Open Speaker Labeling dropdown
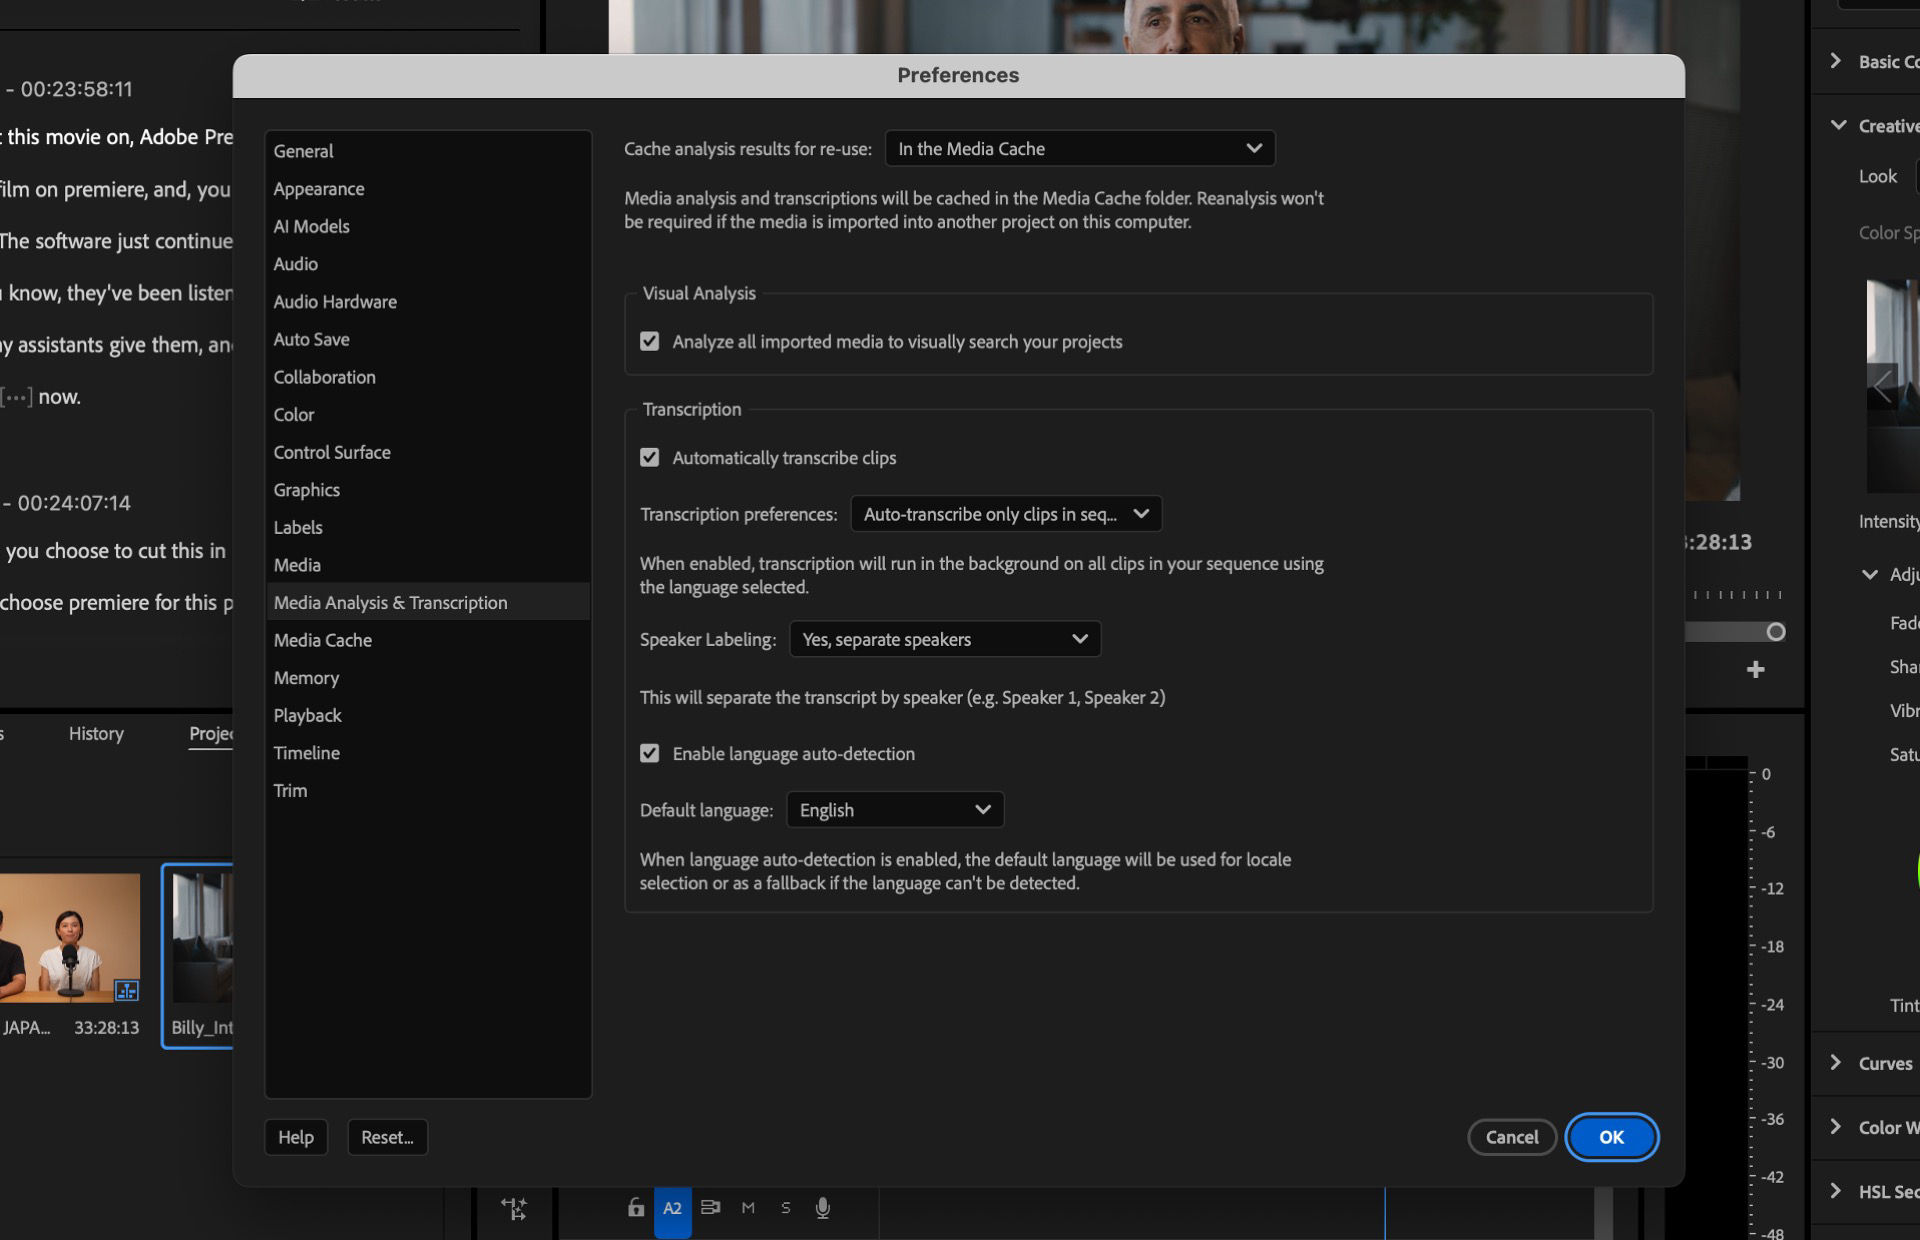Image resolution: width=1920 pixels, height=1240 pixels. point(944,639)
